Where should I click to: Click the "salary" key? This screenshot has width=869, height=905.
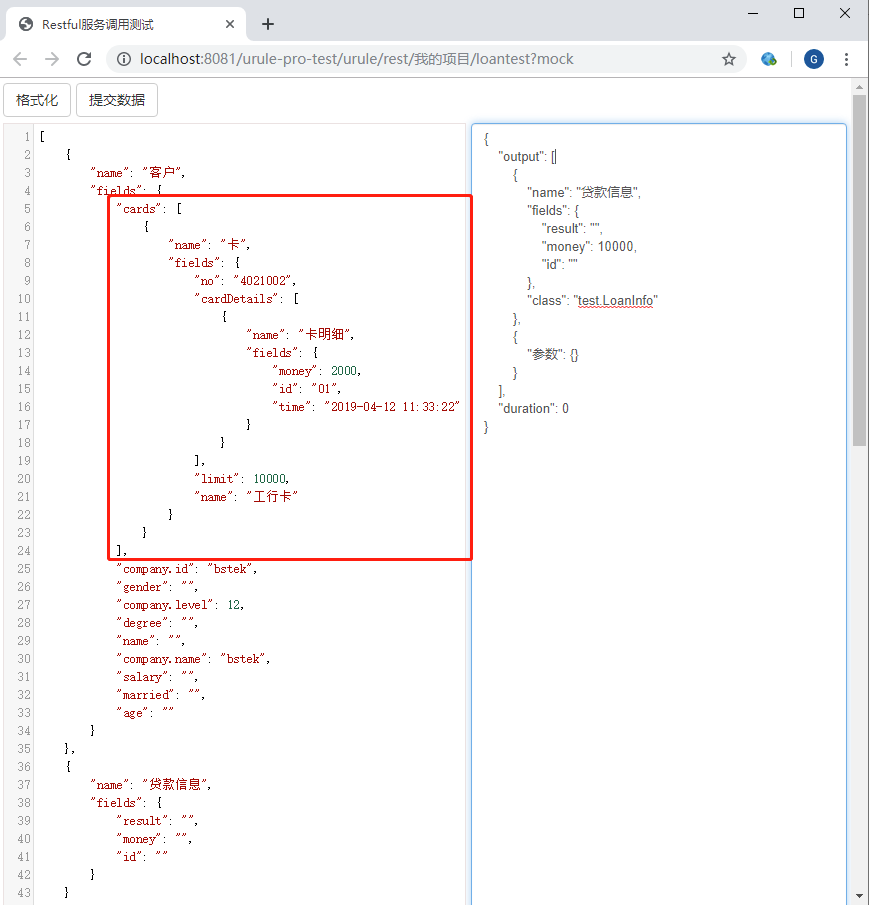click(x=142, y=677)
